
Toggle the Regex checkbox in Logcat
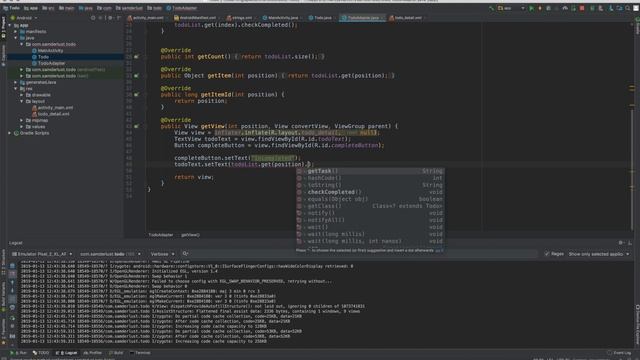click(x=547, y=254)
